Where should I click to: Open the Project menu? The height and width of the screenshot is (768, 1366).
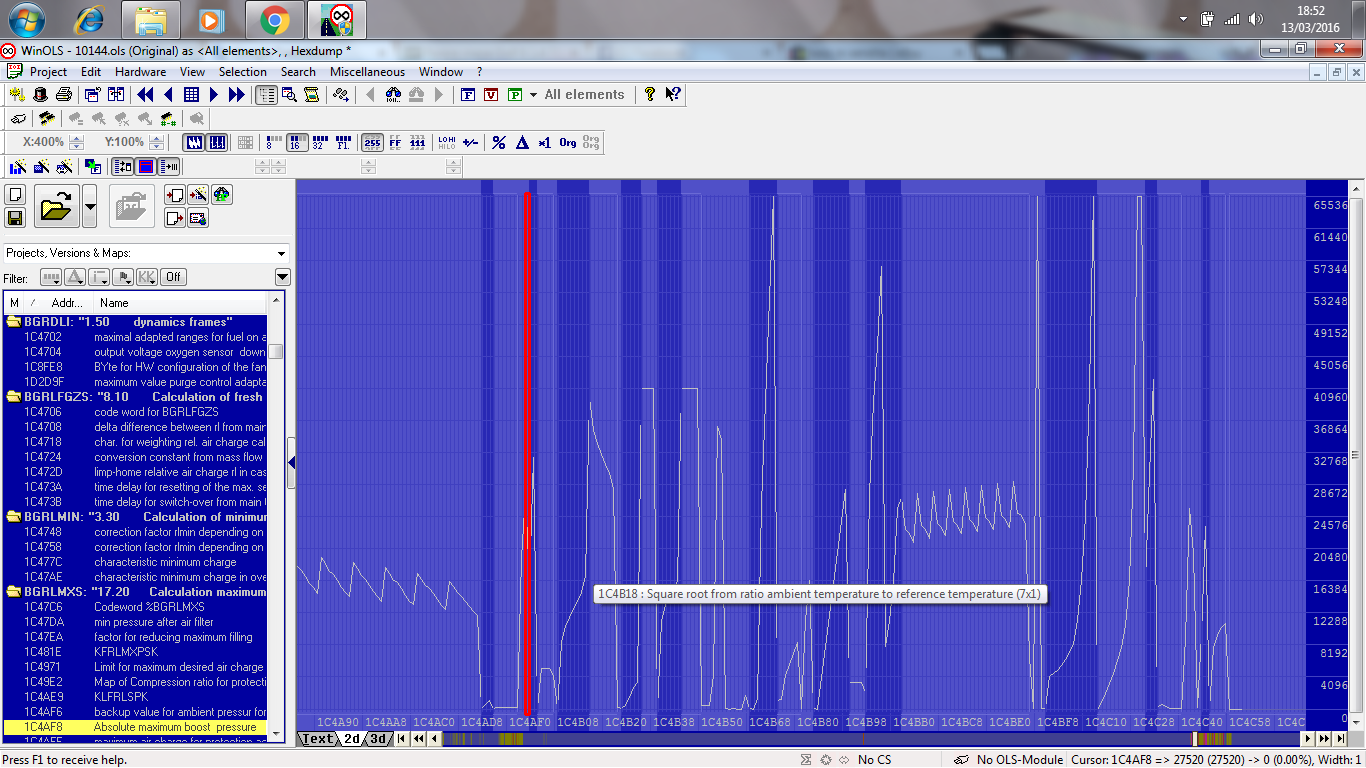tap(48, 72)
